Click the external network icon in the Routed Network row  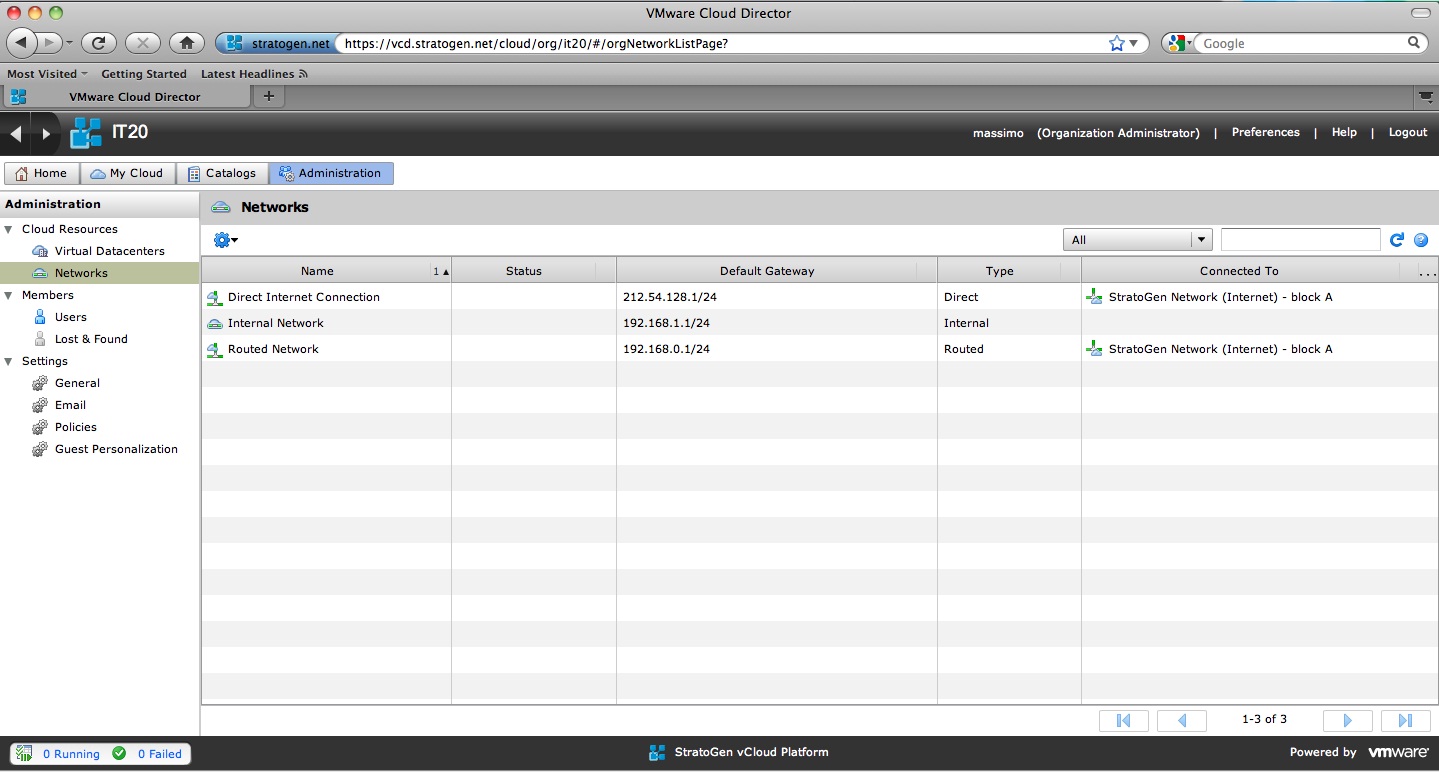1095,349
